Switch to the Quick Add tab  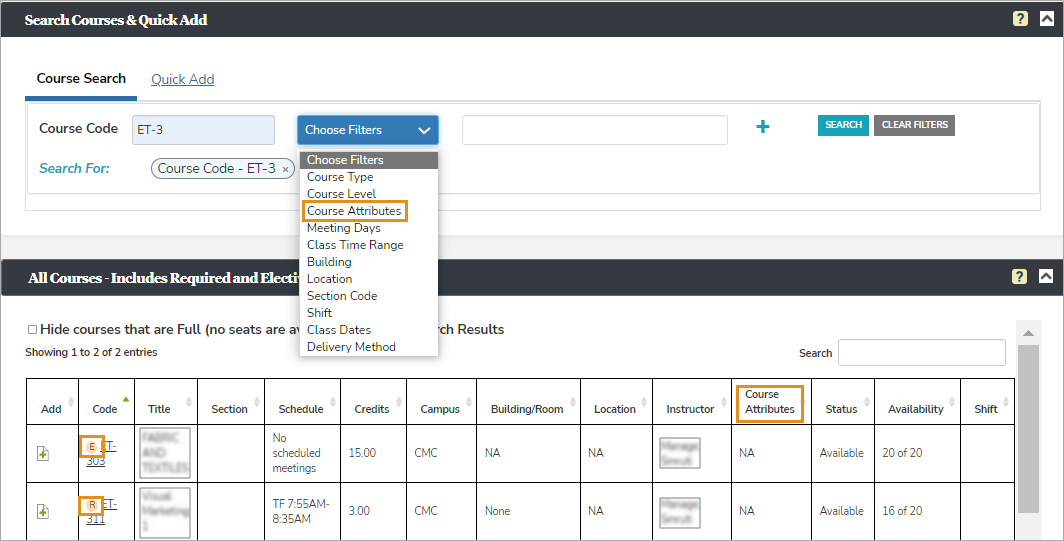182,79
